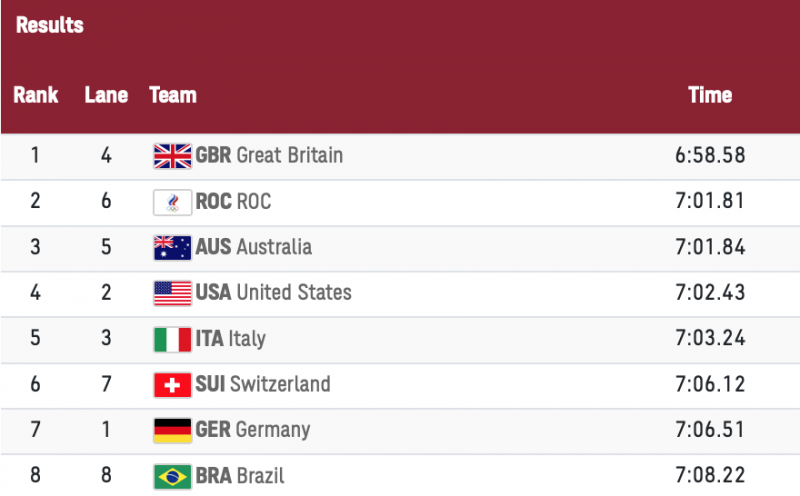Viewport: 800px width, 496px height.
Task: Click Brazil's finishing time 7:08.22
Action: tap(710, 476)
